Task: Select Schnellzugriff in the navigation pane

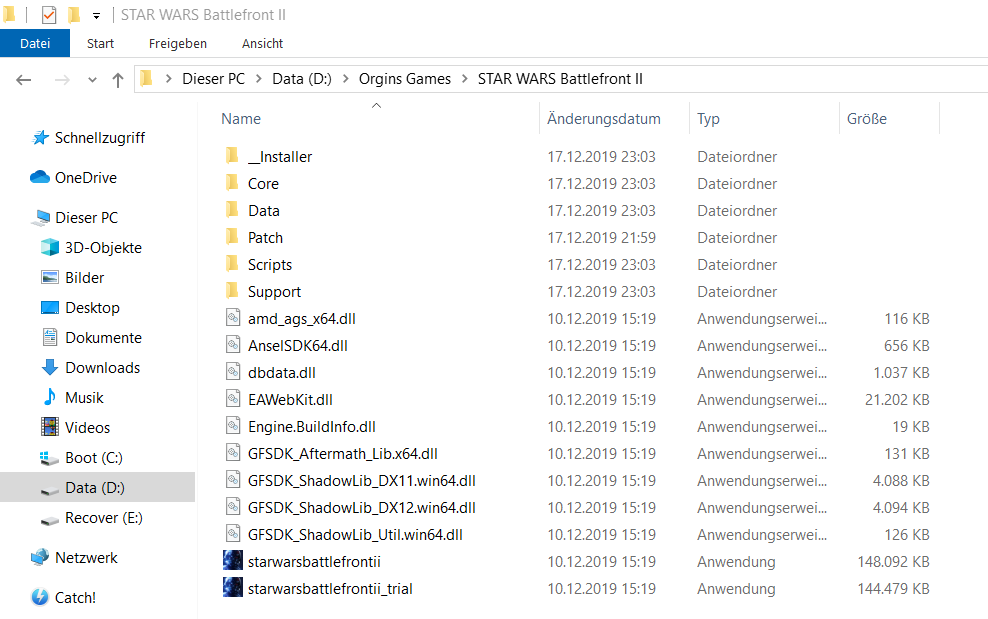Action: click(x=100, y=137)
